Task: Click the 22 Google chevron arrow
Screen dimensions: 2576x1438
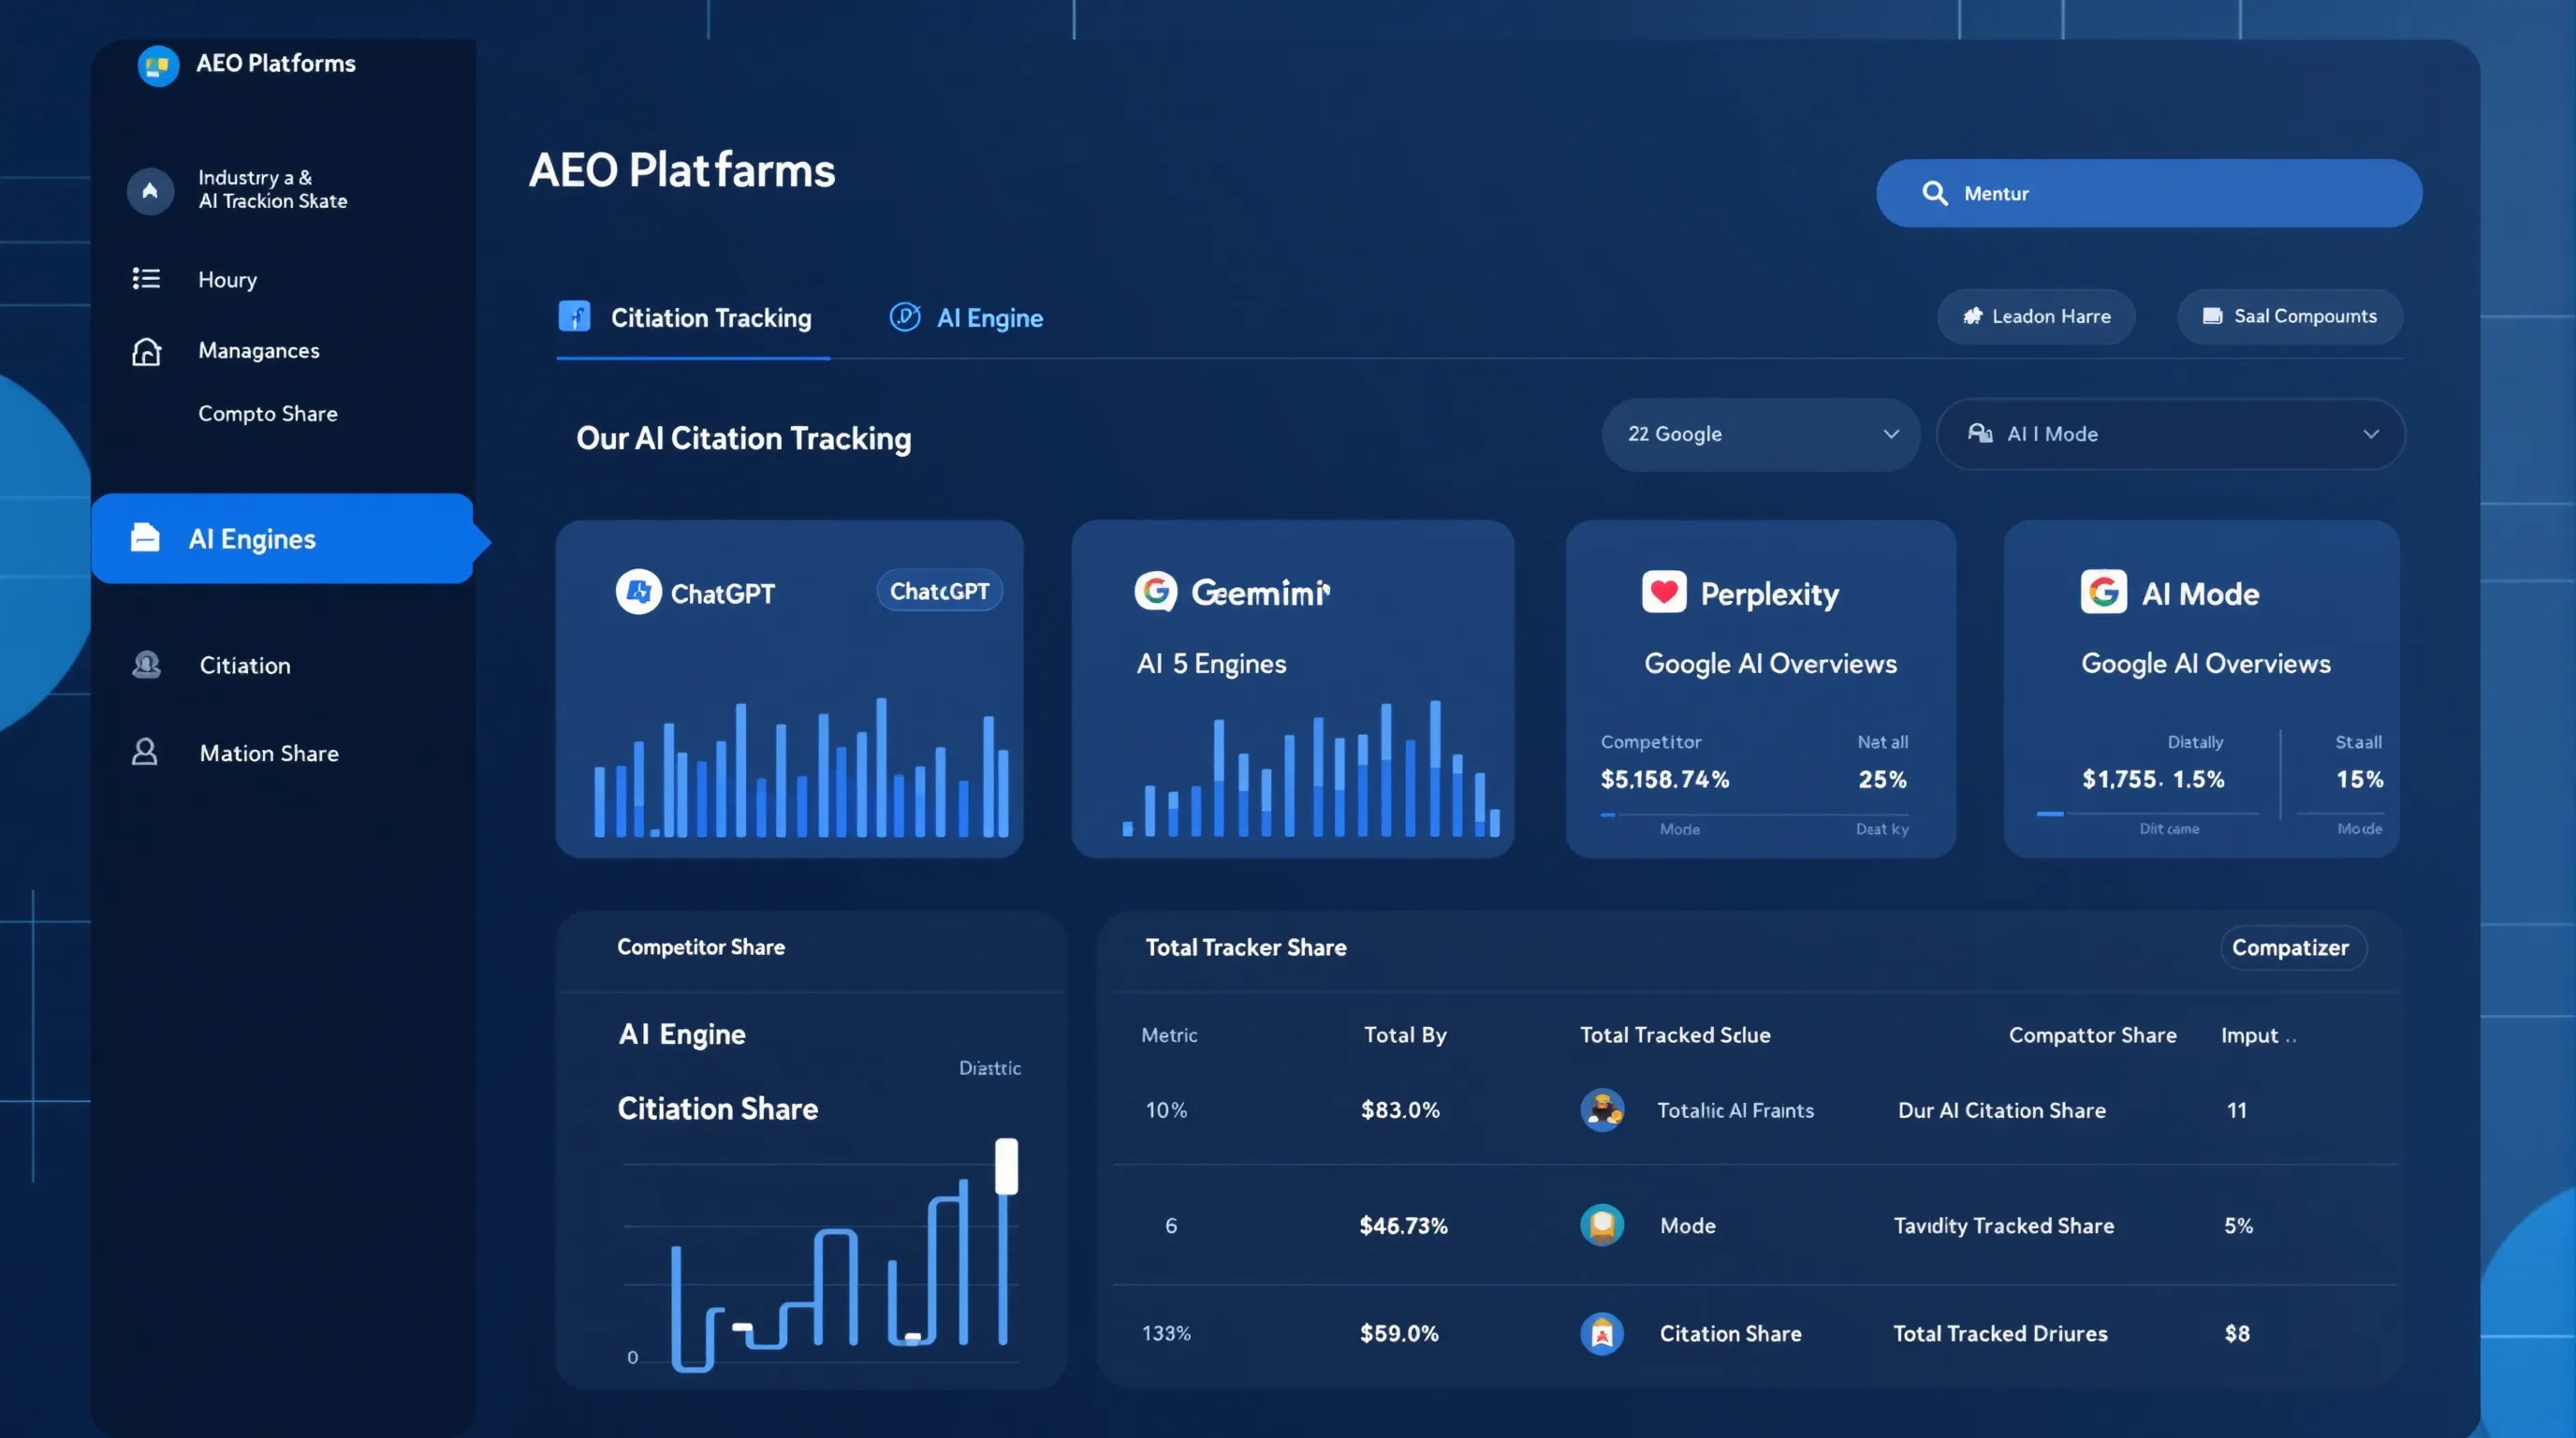Action: coord(1891,434)
